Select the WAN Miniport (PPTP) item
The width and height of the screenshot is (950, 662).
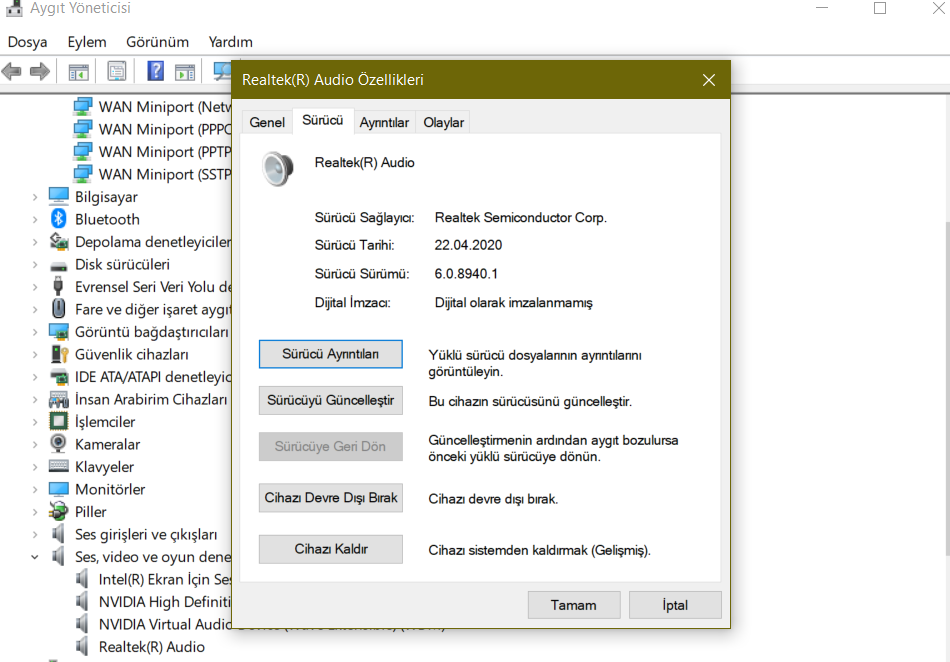click(x=165, y=152)
